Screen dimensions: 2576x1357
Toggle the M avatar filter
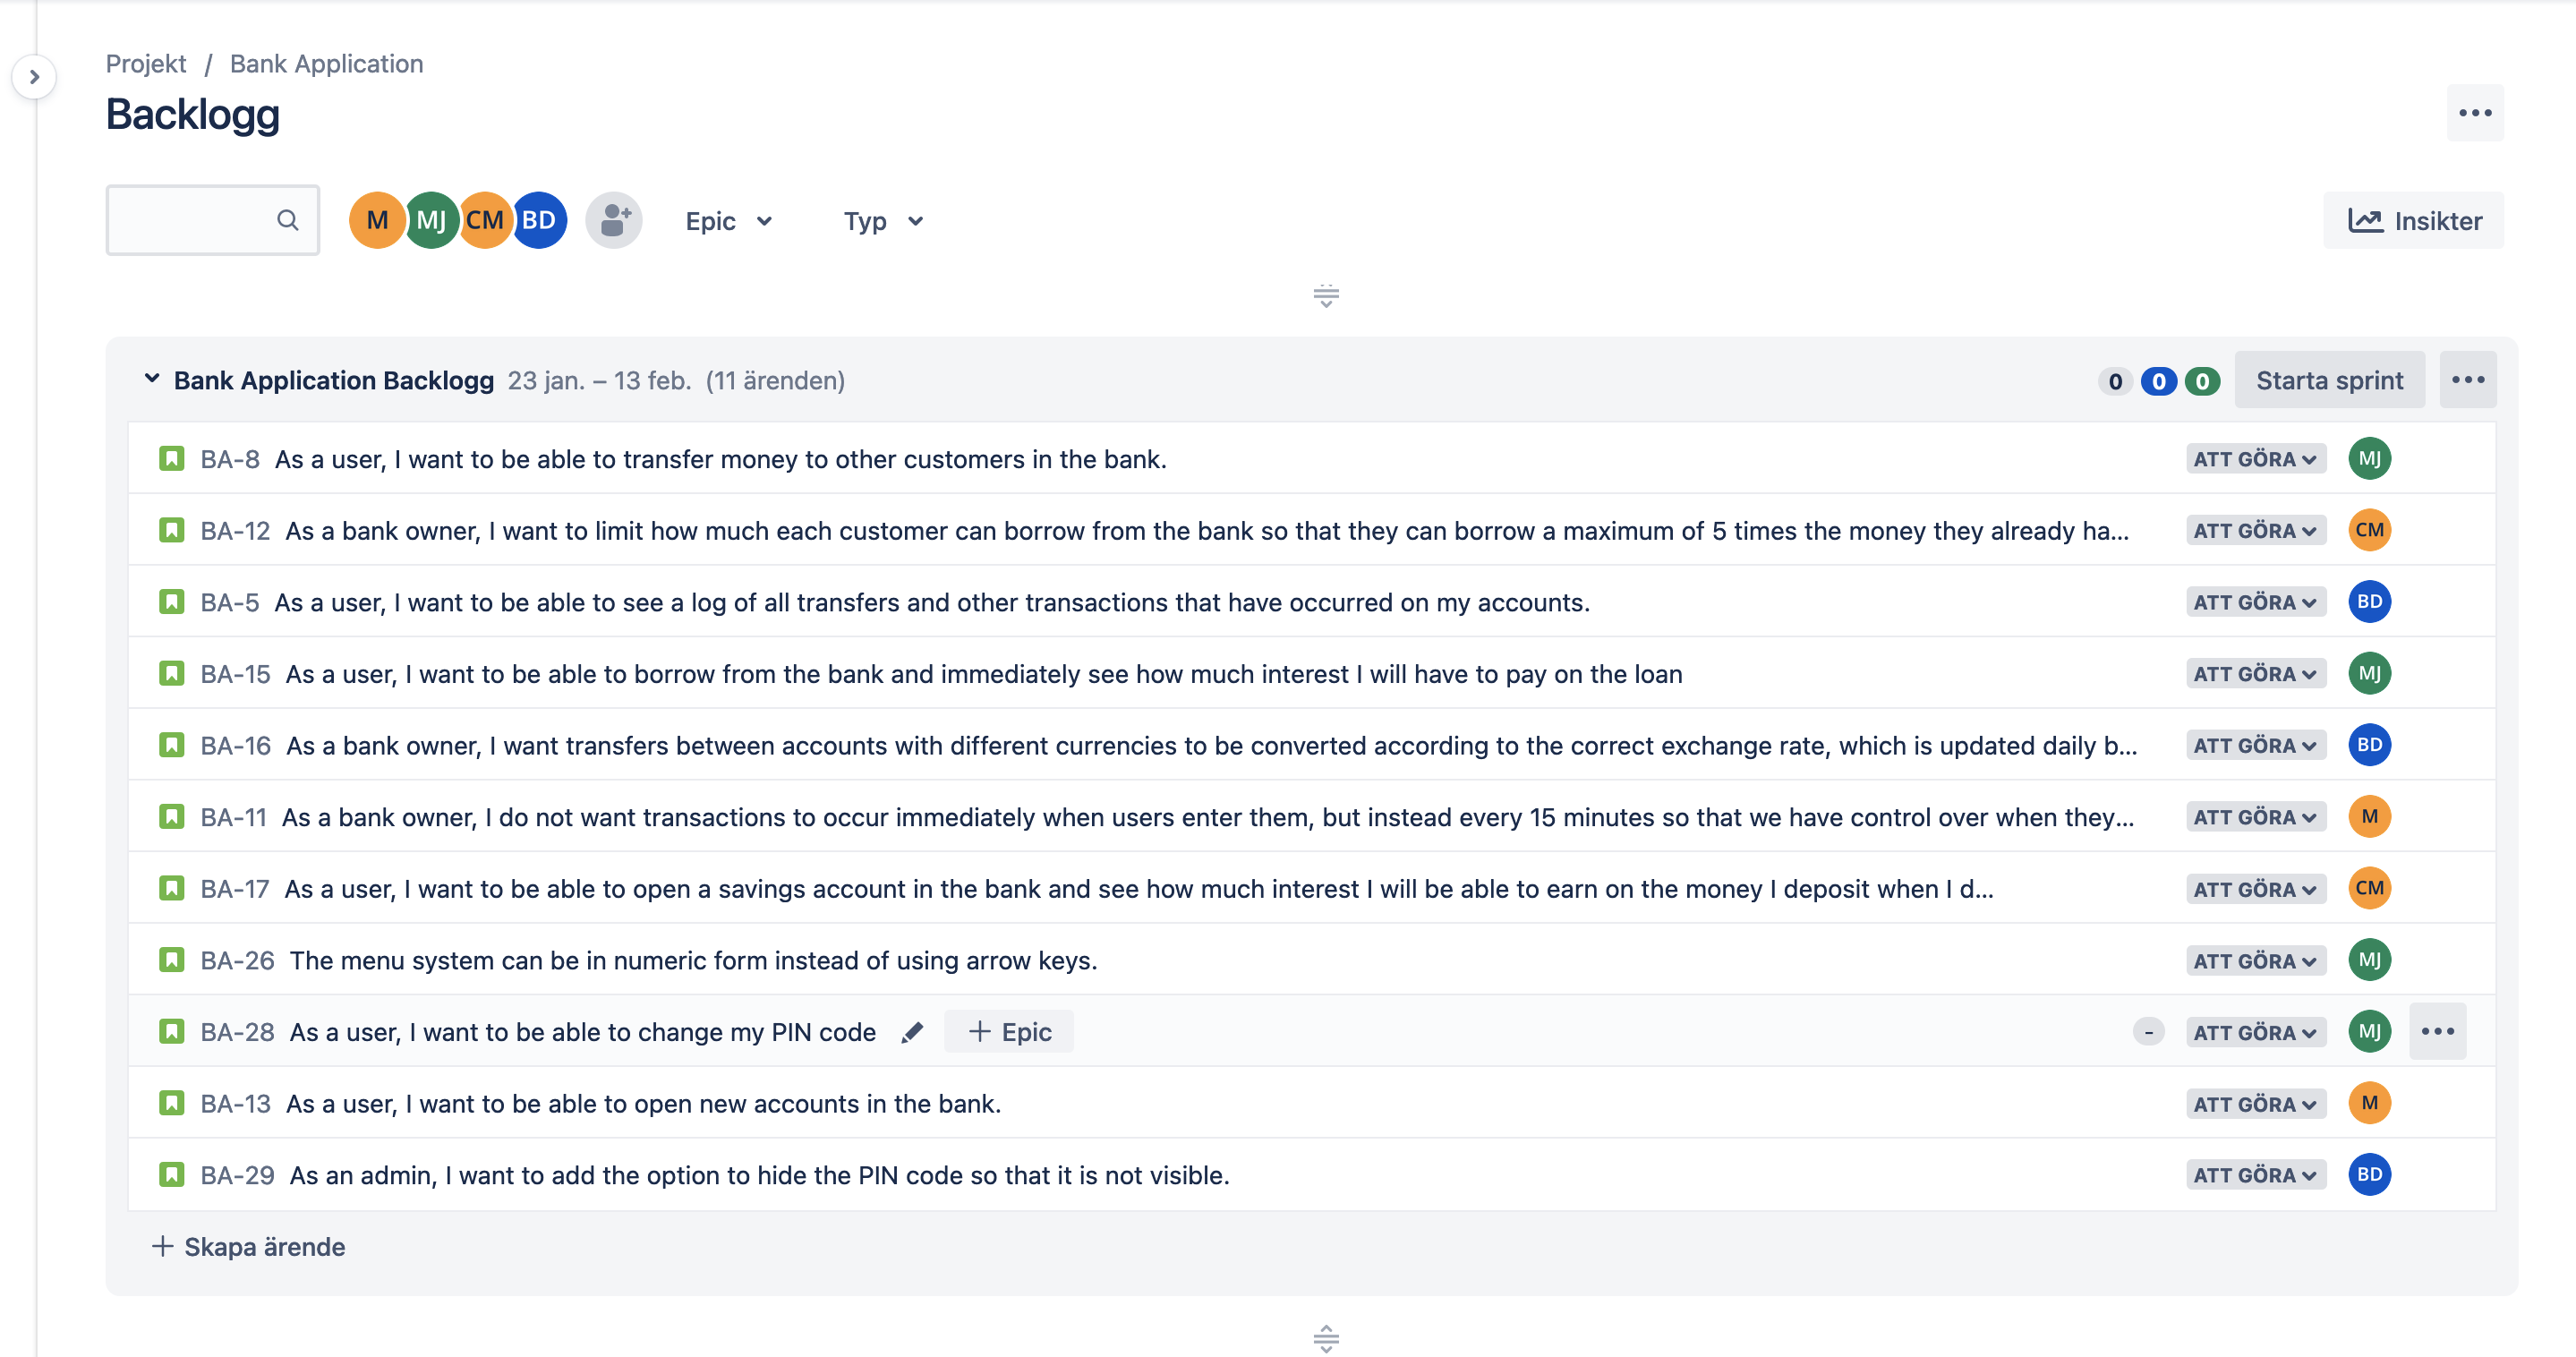pyautogui.click(x=377, y=220)
